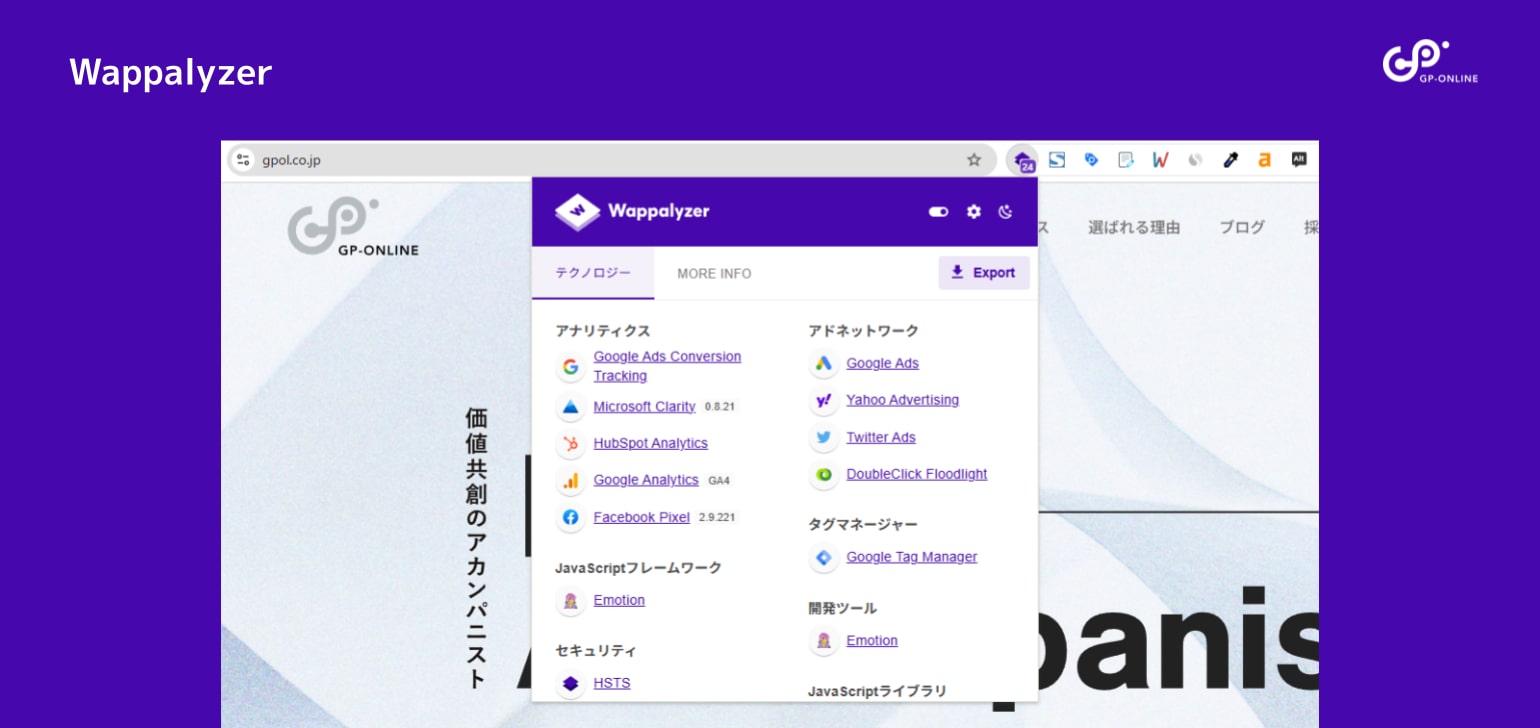Image resolution: width=1540 pixels, height=728 pixels.
Task: Open the gray swirl extension icon
Action: [x=1195, y=160]
